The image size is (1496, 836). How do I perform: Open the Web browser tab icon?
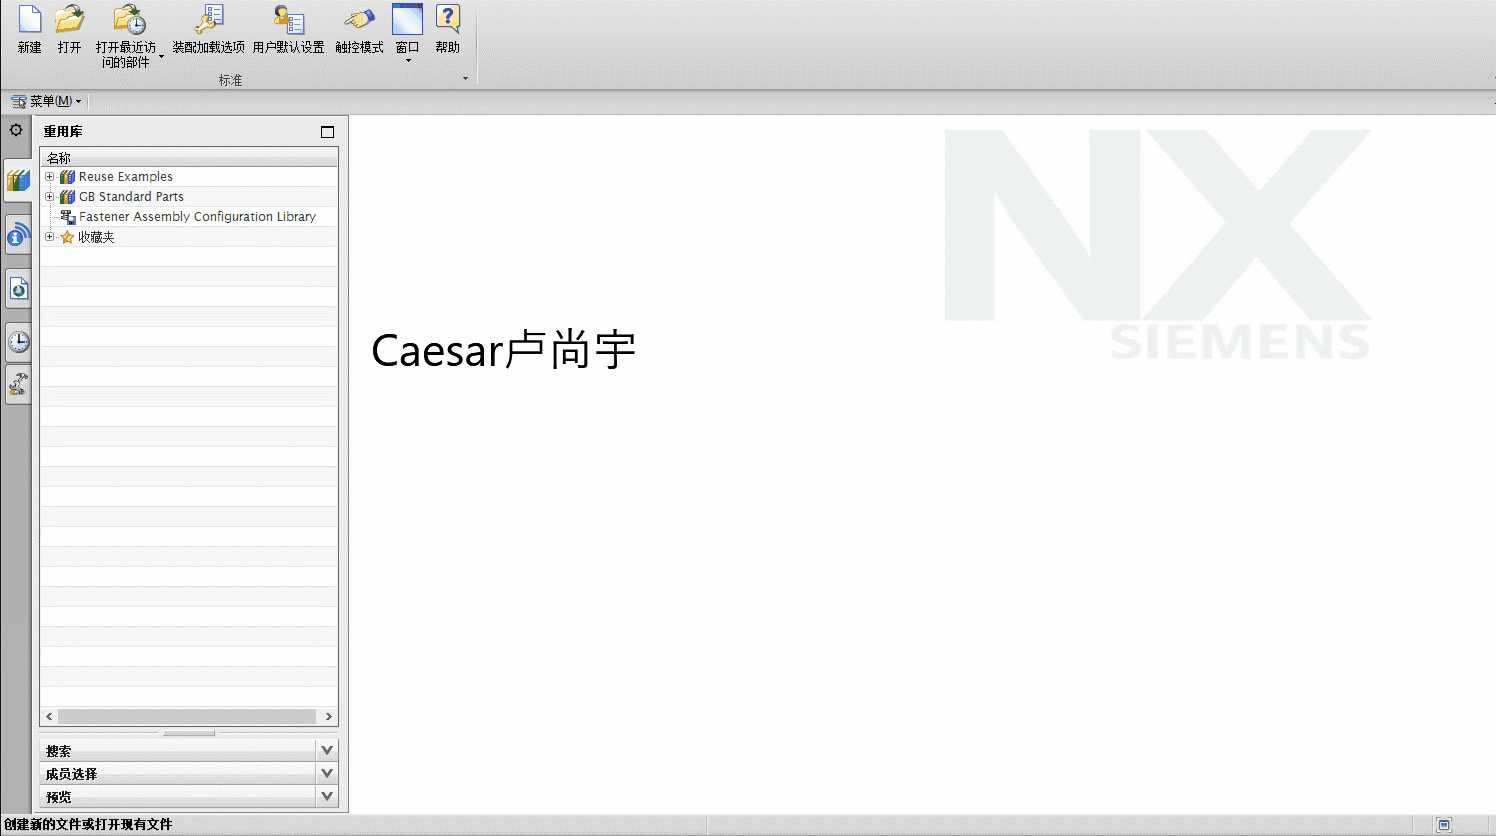click(x=18, y=289)
